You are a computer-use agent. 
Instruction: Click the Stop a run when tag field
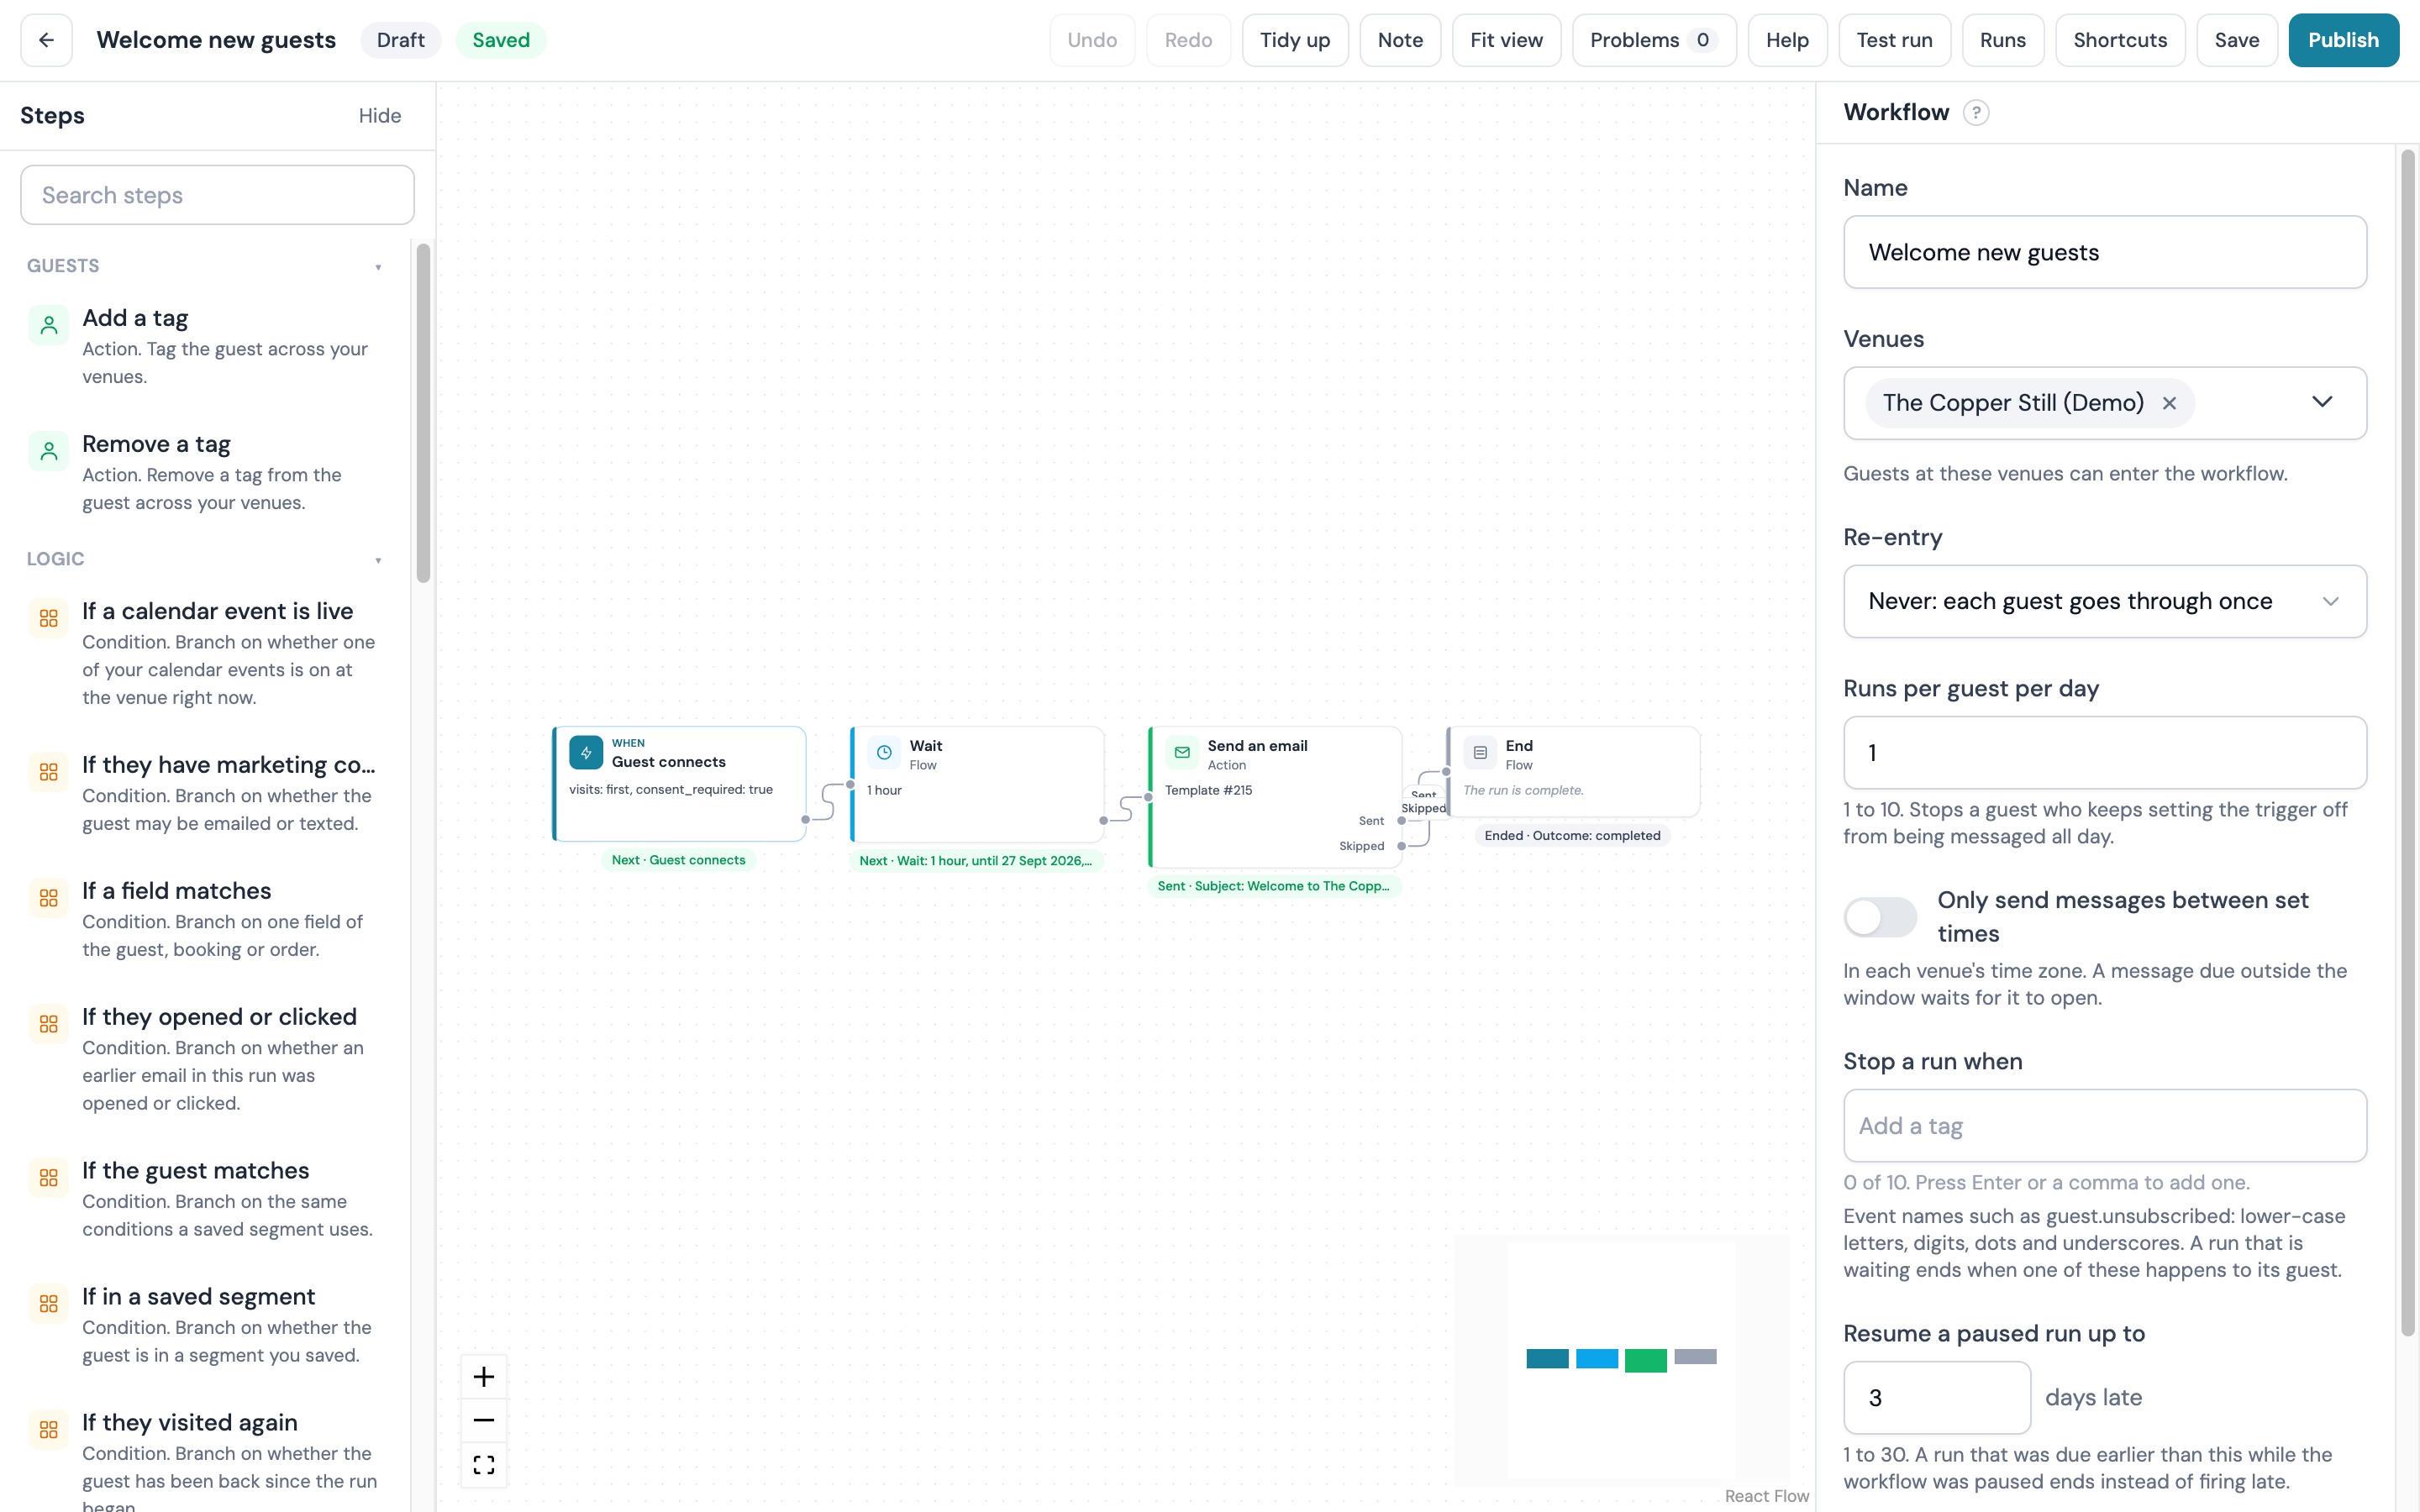pos(2105,1126)
